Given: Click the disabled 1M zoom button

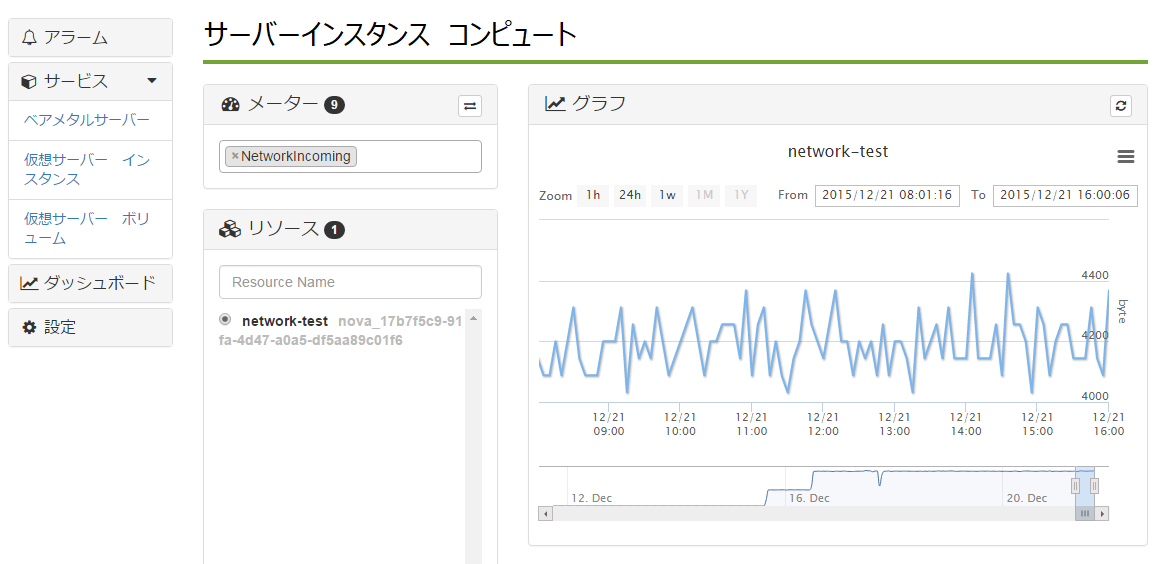Looking at the screenshot, I should point(704,195).
